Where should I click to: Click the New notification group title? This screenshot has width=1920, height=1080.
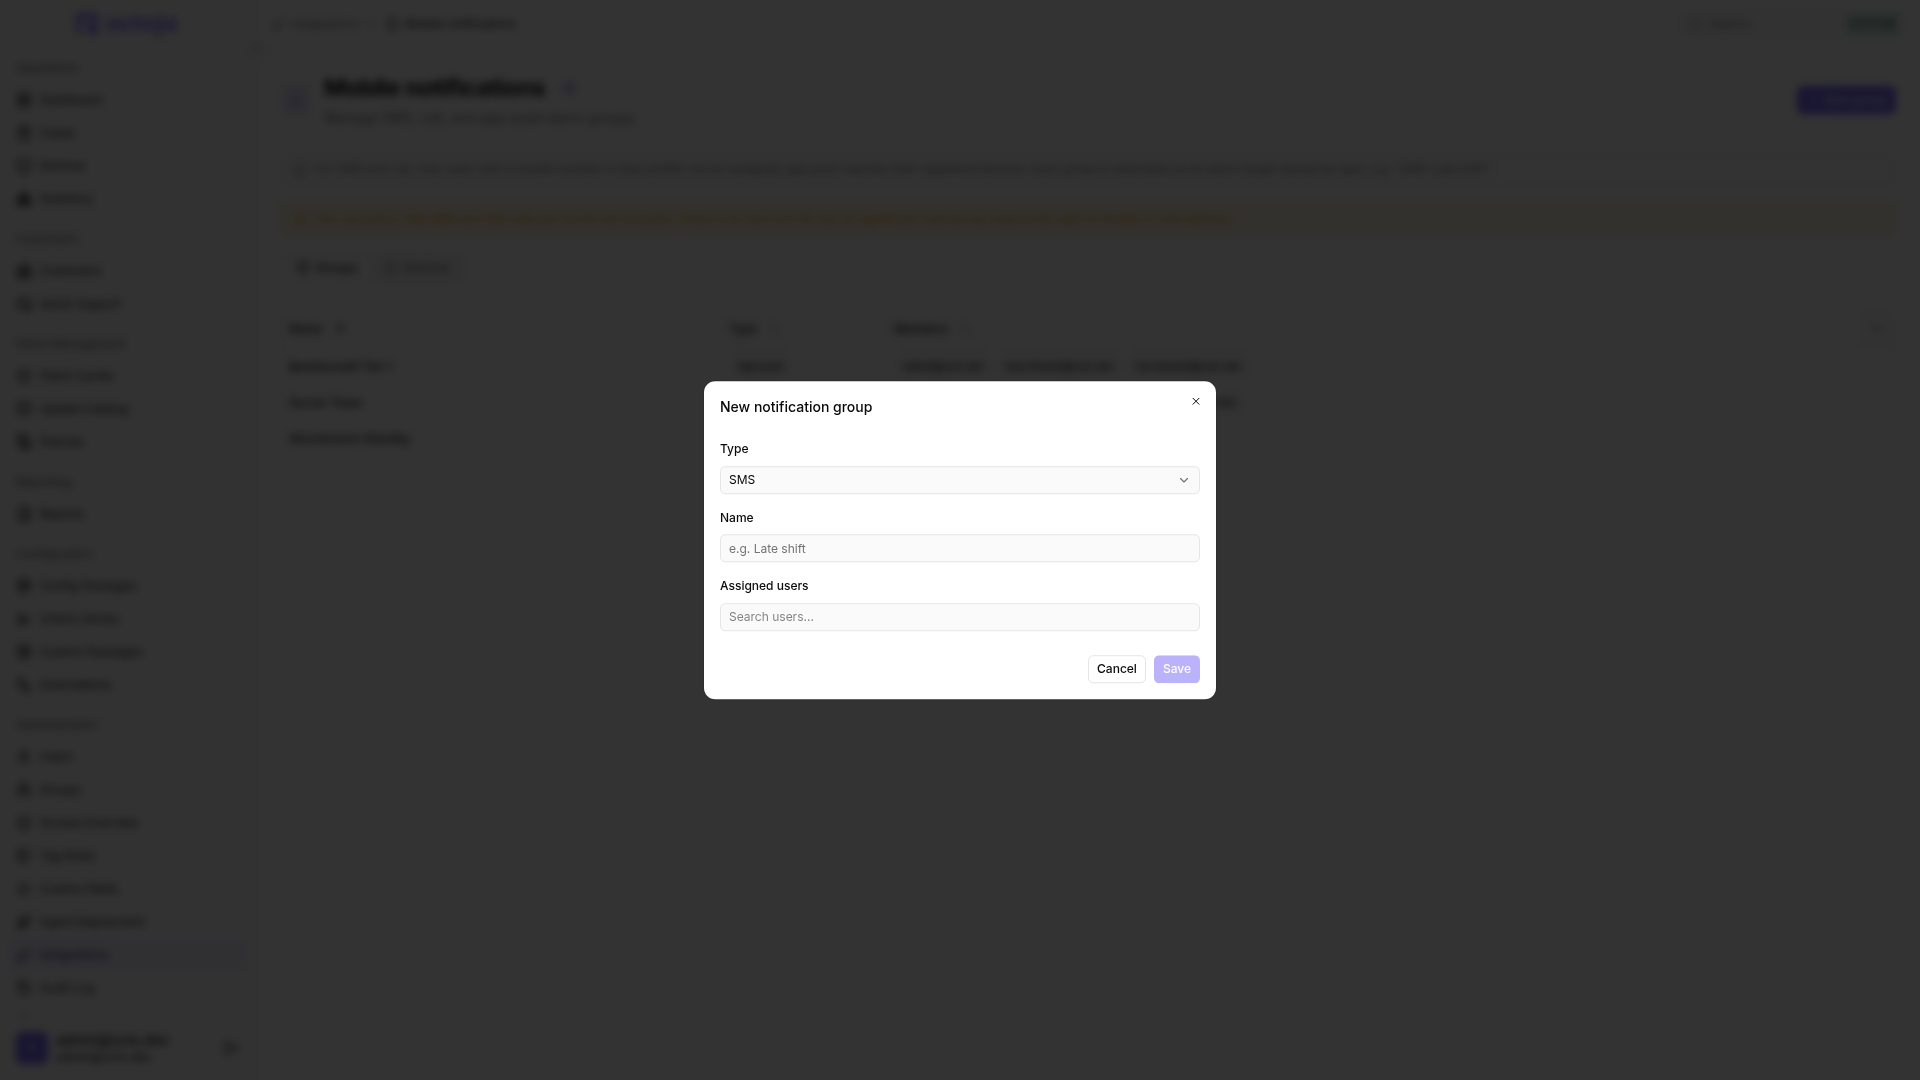click(x=795, y=407)
